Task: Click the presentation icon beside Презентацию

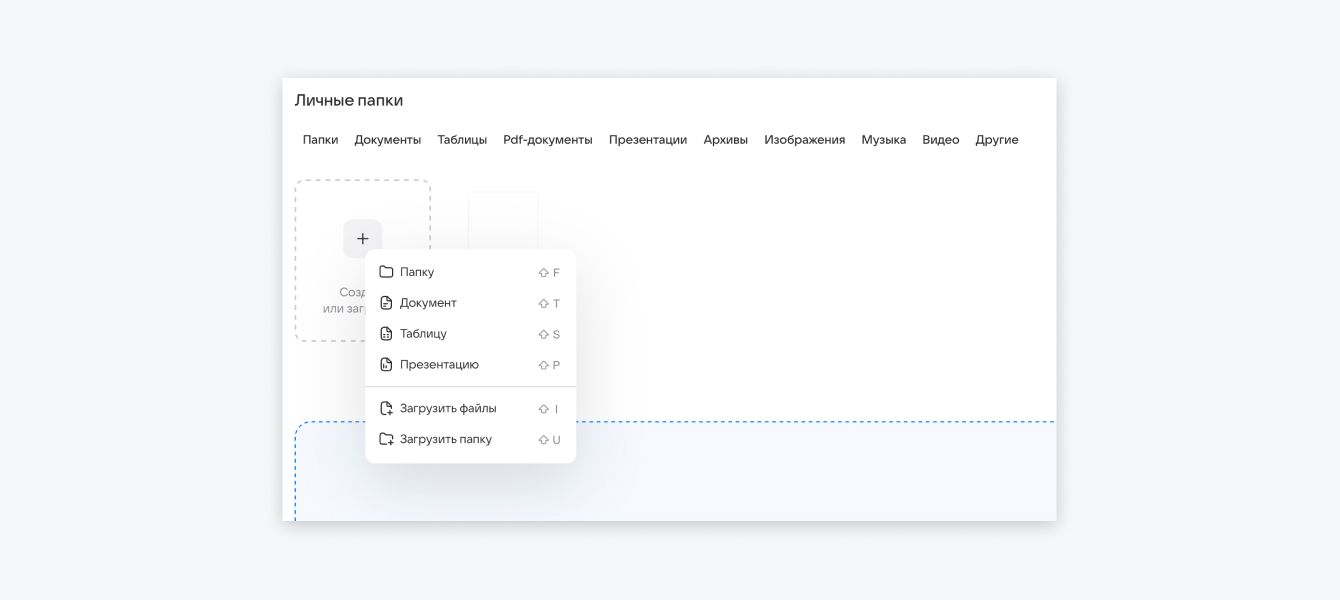Action: tap(386, 365)
